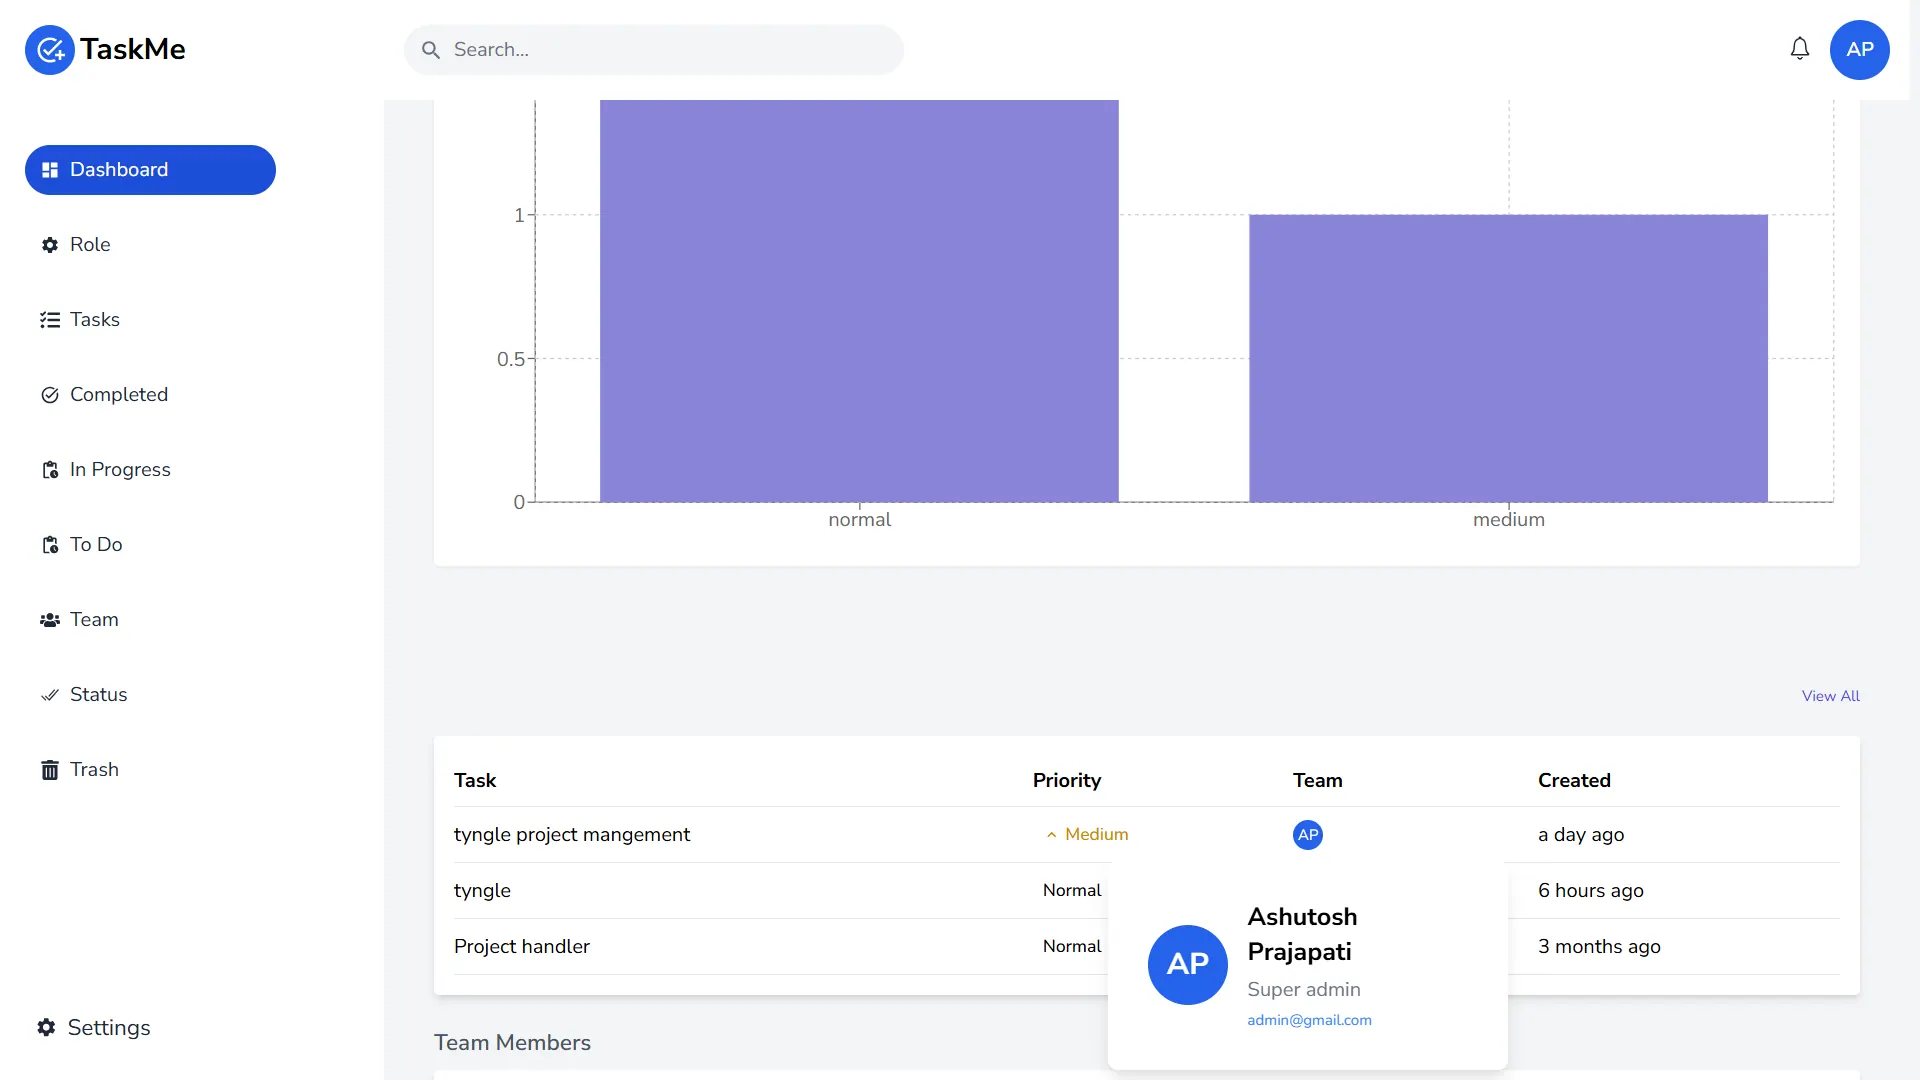This screenshot has width=1920, height=1080.
Task: Open the AP profile avatar in header
Action: (x=1860, y=50)
